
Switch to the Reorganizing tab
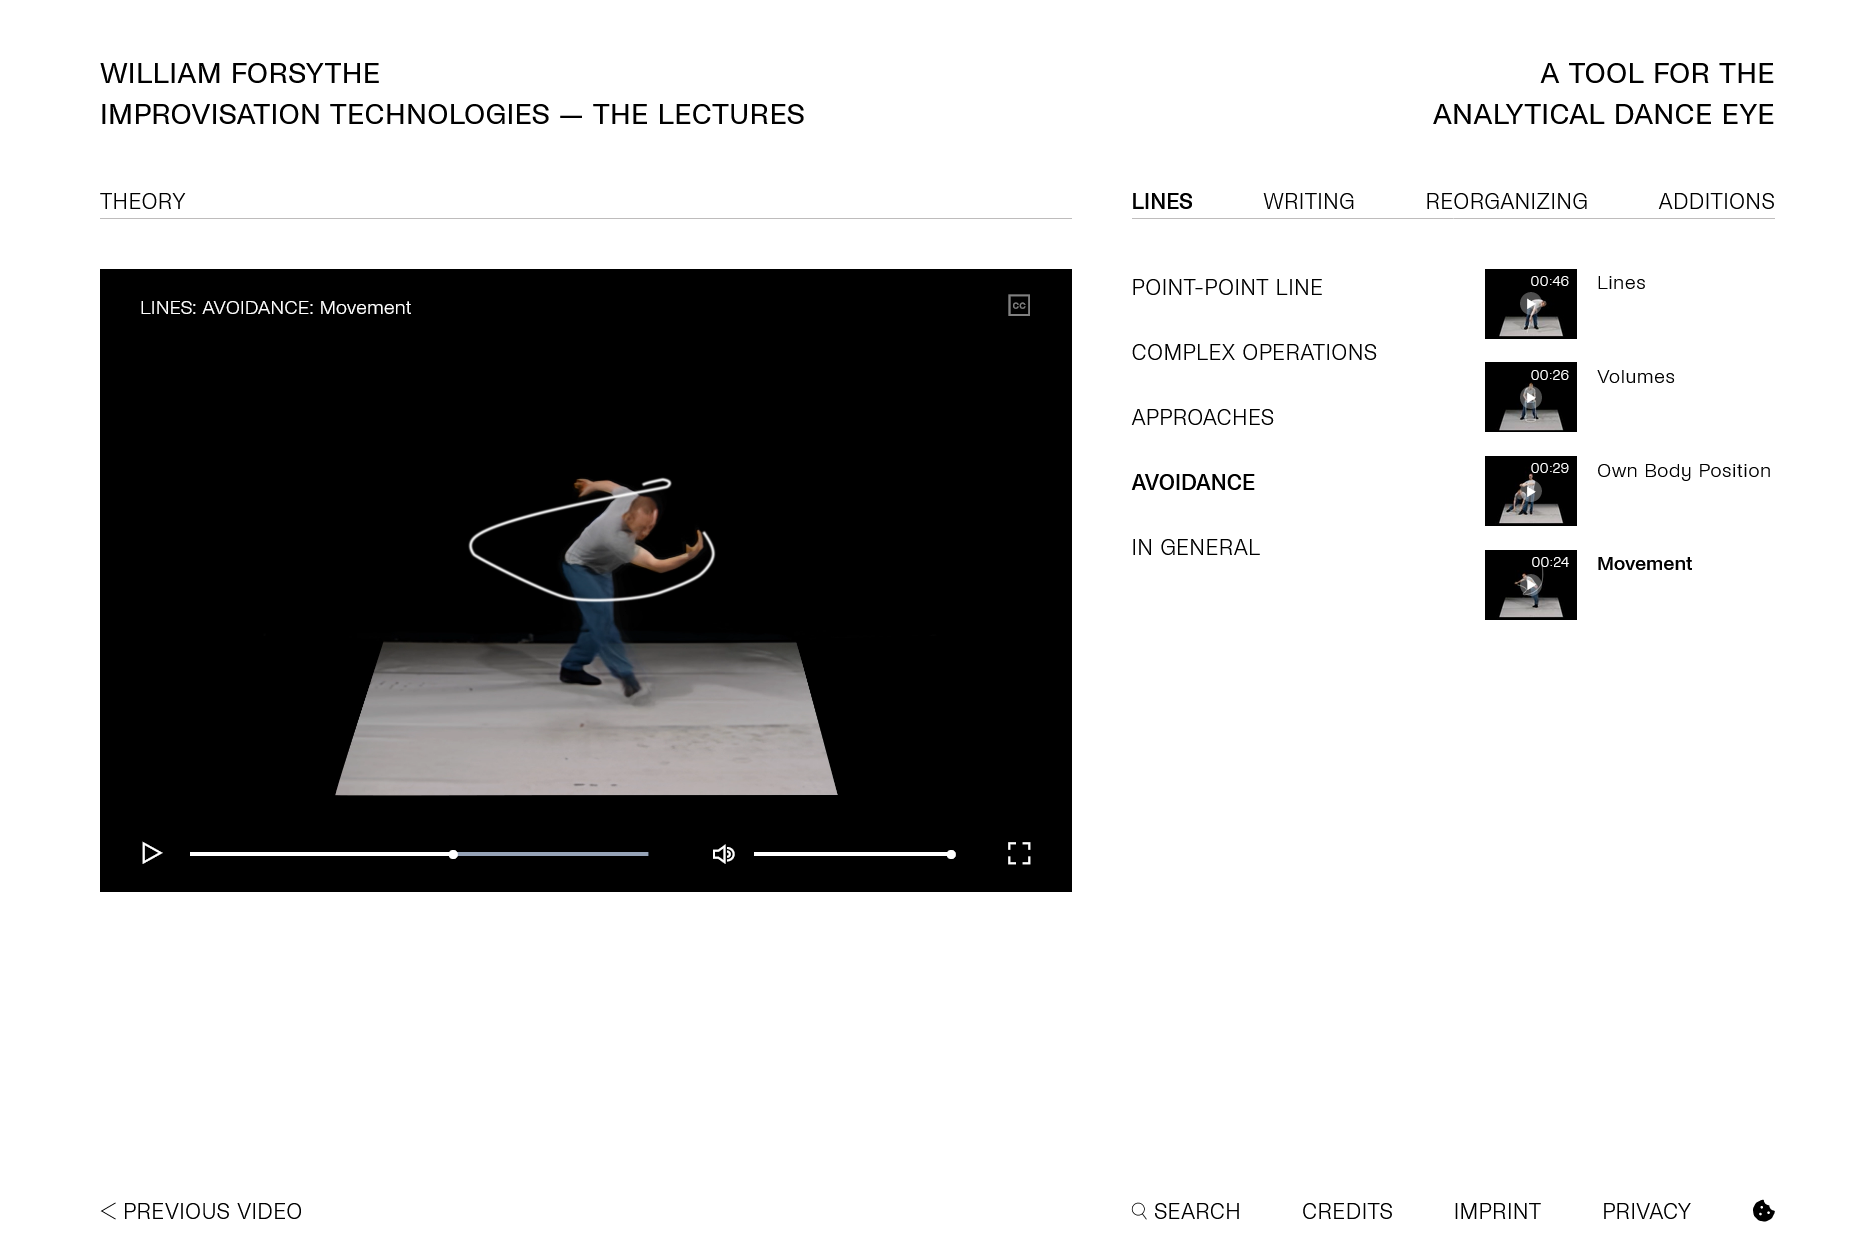(1506, 201)
